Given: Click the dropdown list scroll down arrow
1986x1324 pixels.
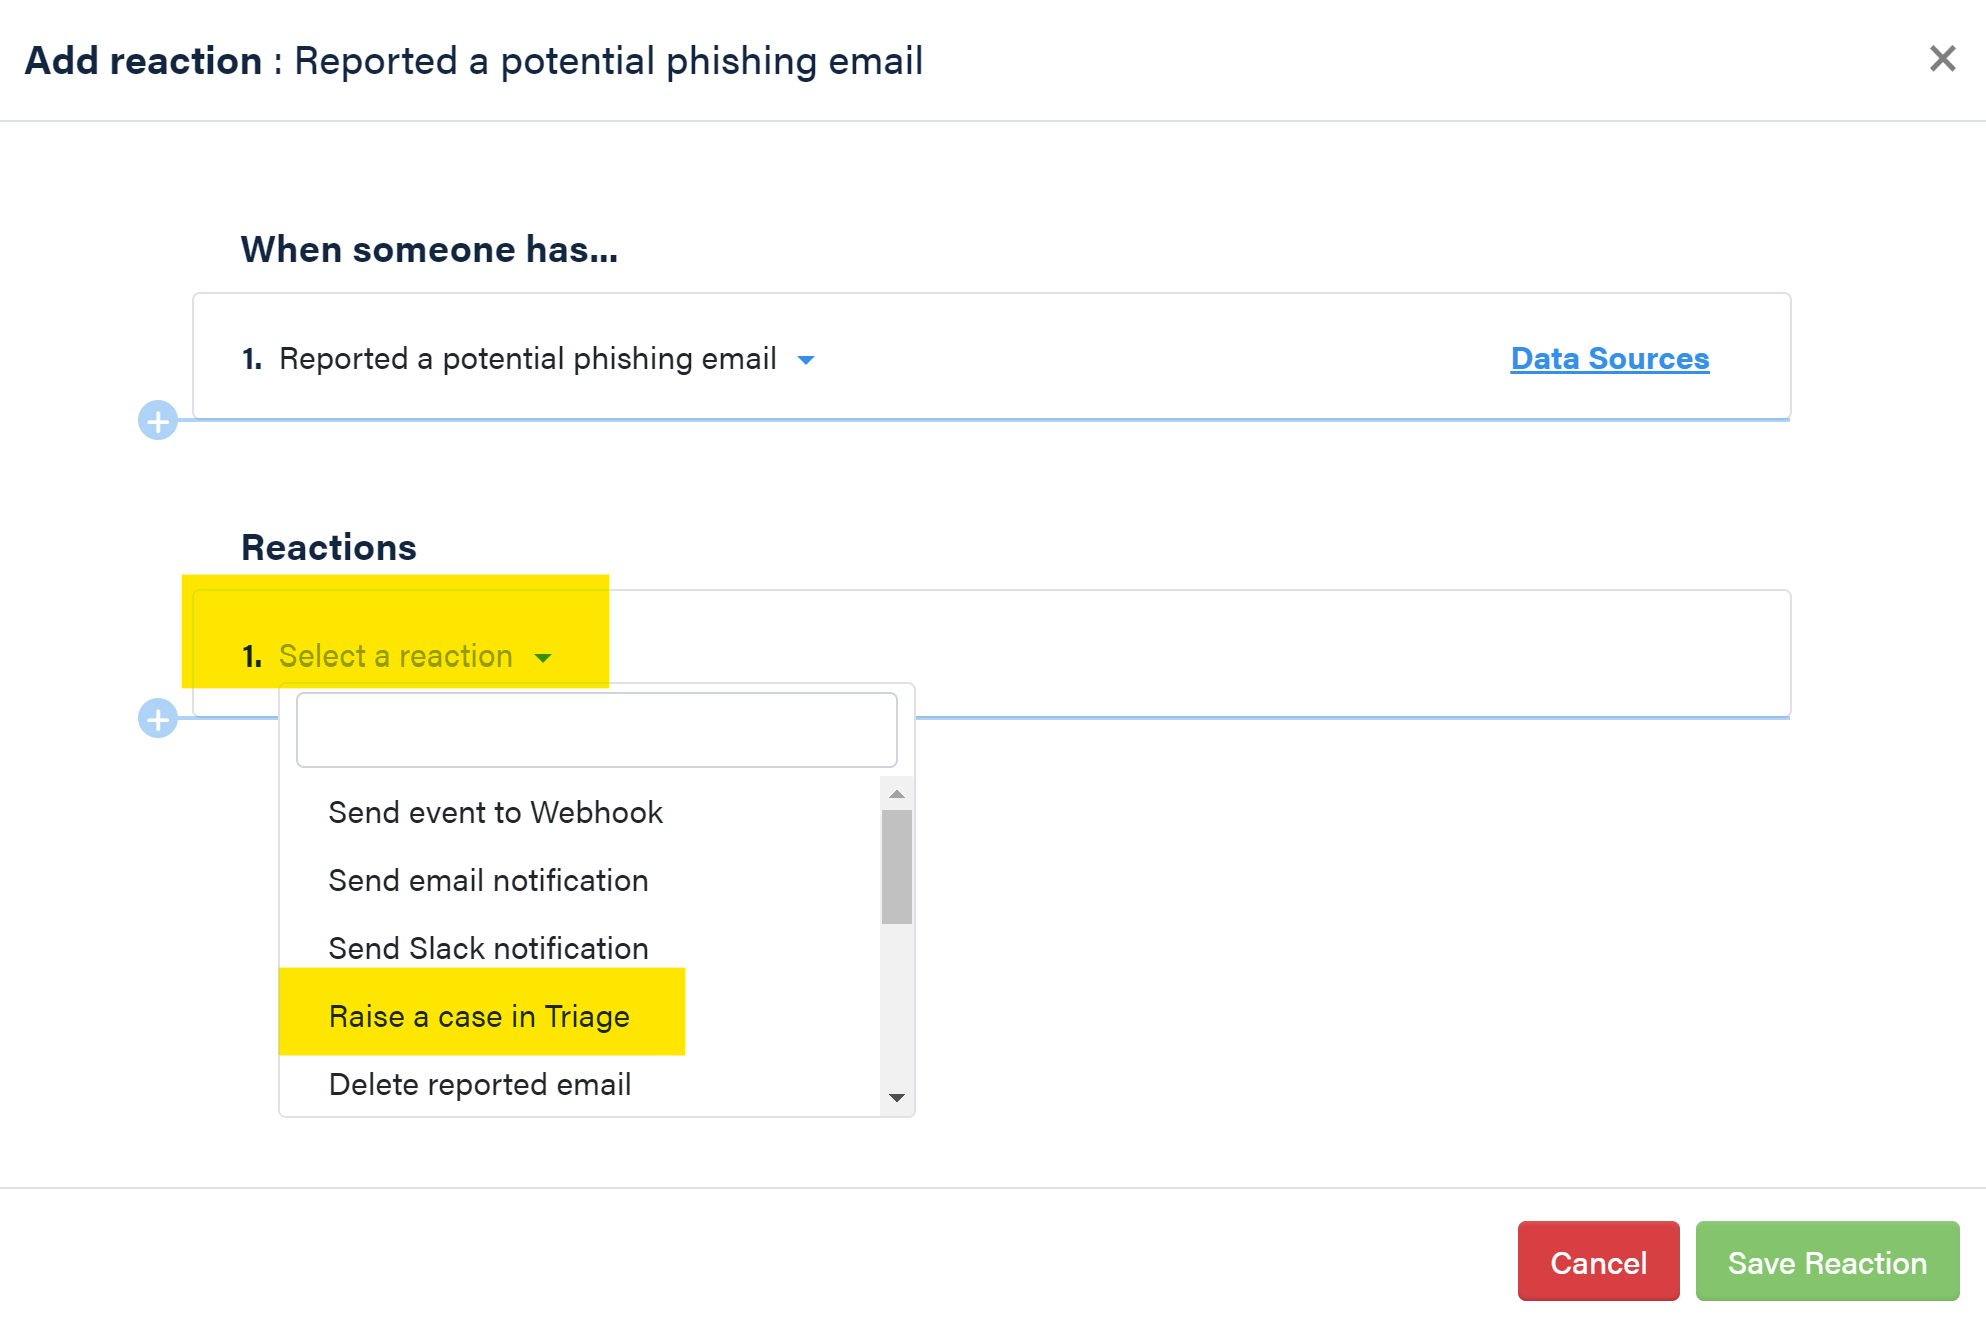Looking at the screenshot, I should pos(897,1098).
